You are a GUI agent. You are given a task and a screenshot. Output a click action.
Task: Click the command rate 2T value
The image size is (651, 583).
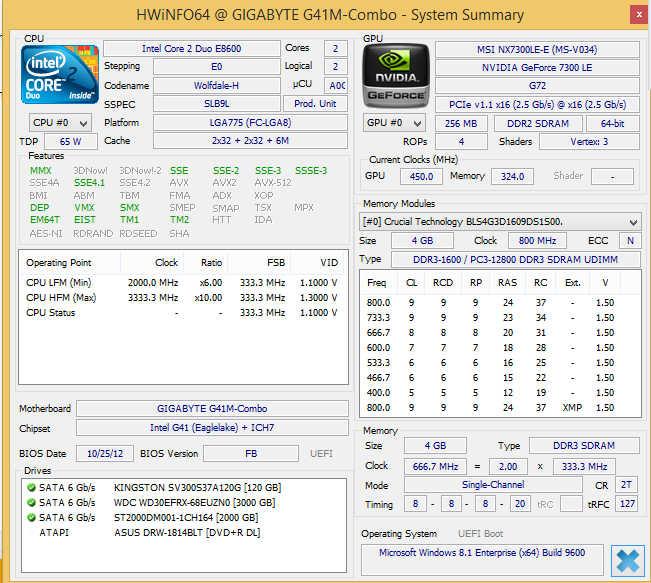click(x=627, y=485)
